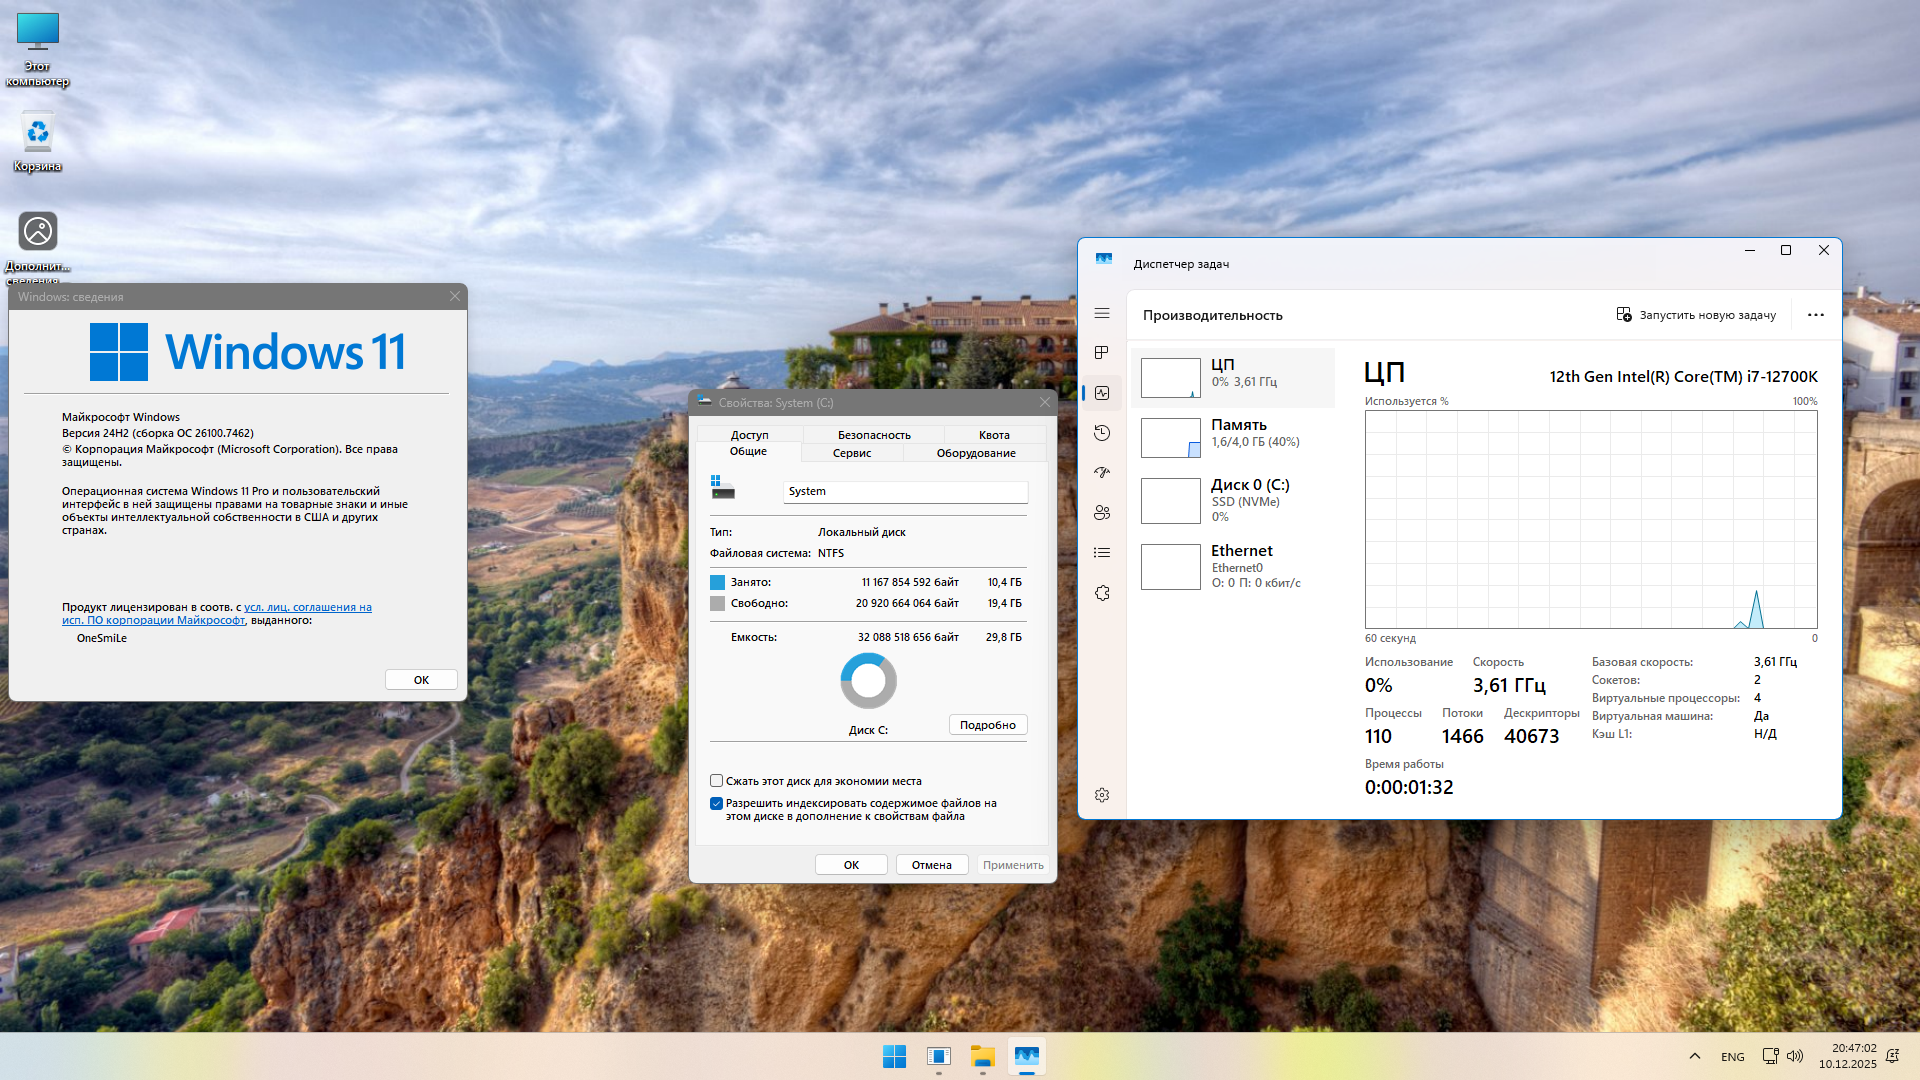
Task: Switch to the Безопасность tab
Action: 873,435
